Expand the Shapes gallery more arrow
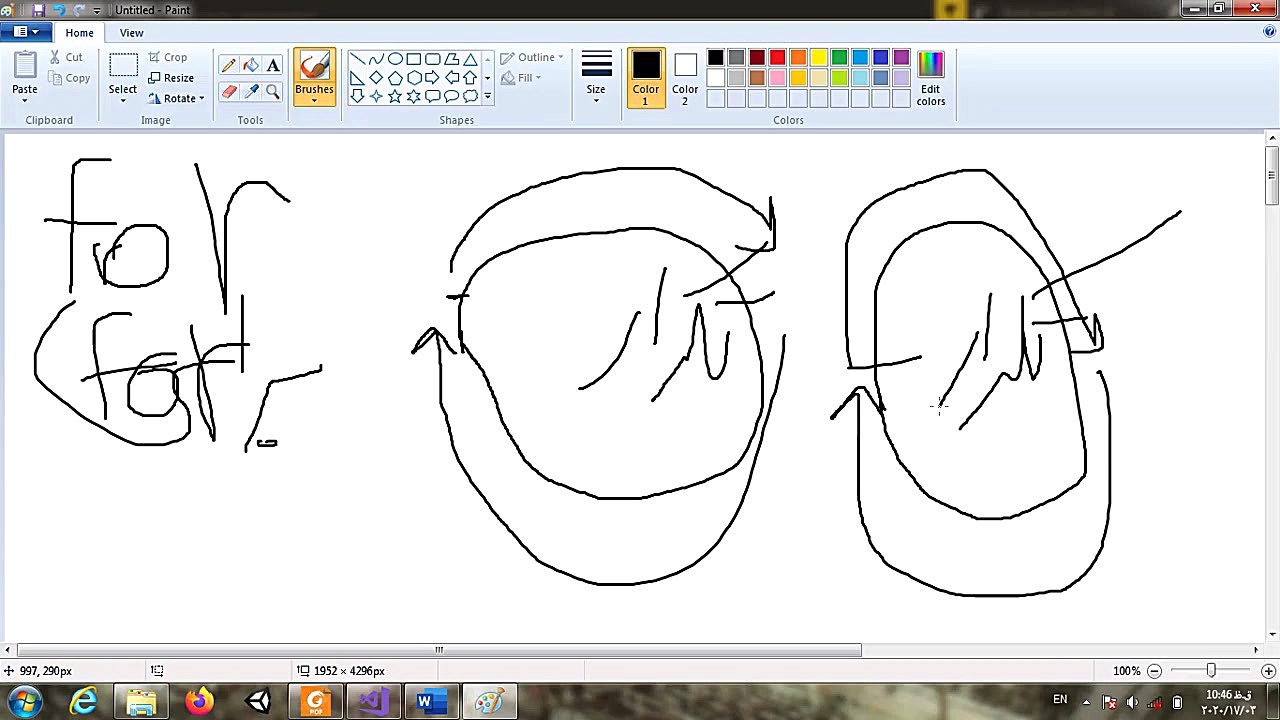Viewport: 1280px width, 720px height. tap(487, 97)
